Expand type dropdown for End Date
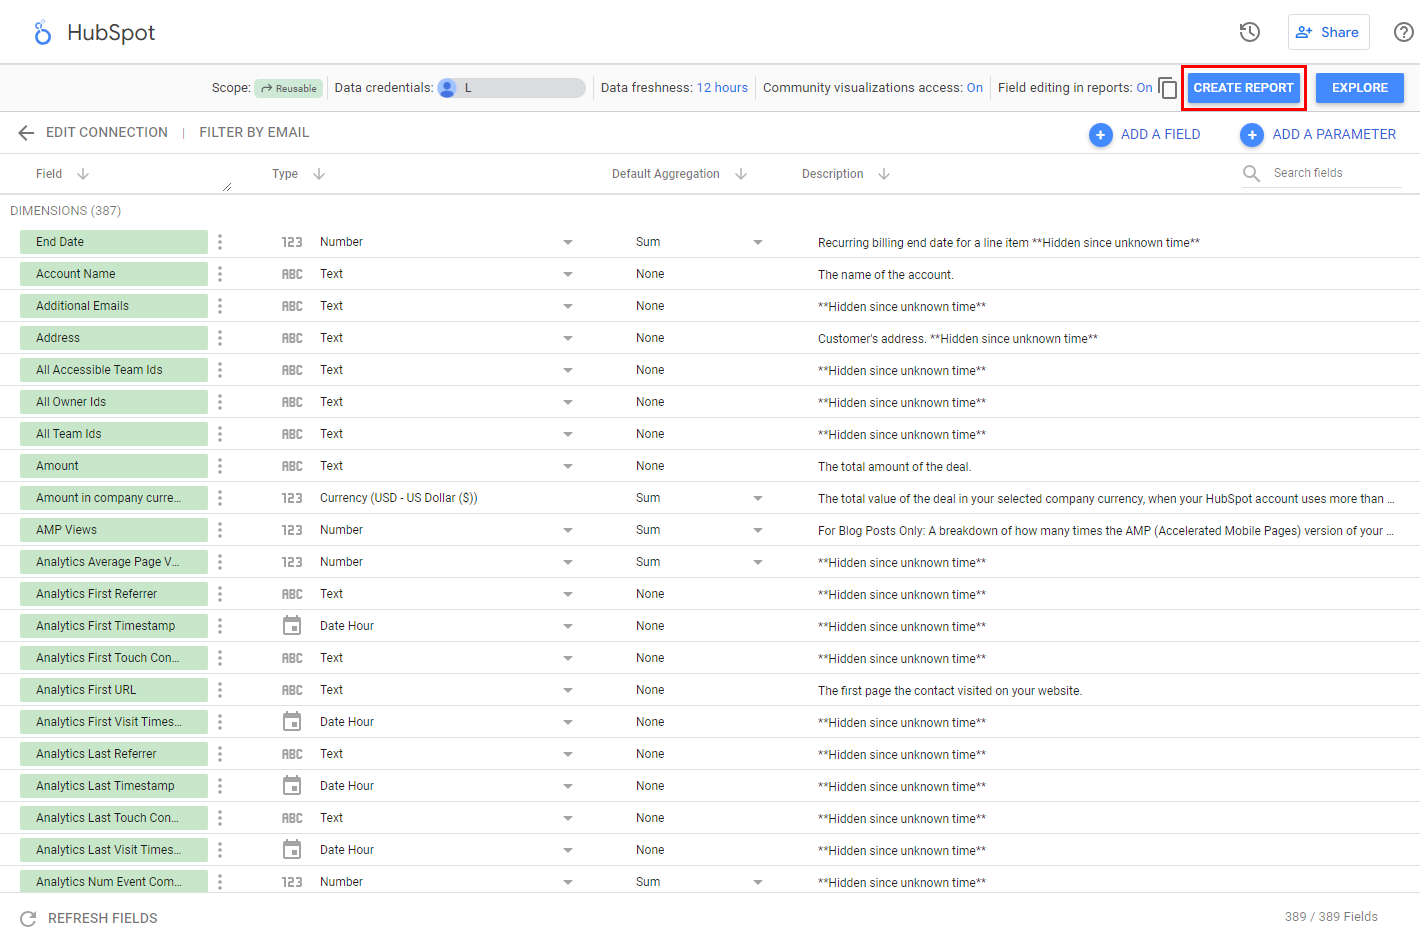 pos(568,242)
